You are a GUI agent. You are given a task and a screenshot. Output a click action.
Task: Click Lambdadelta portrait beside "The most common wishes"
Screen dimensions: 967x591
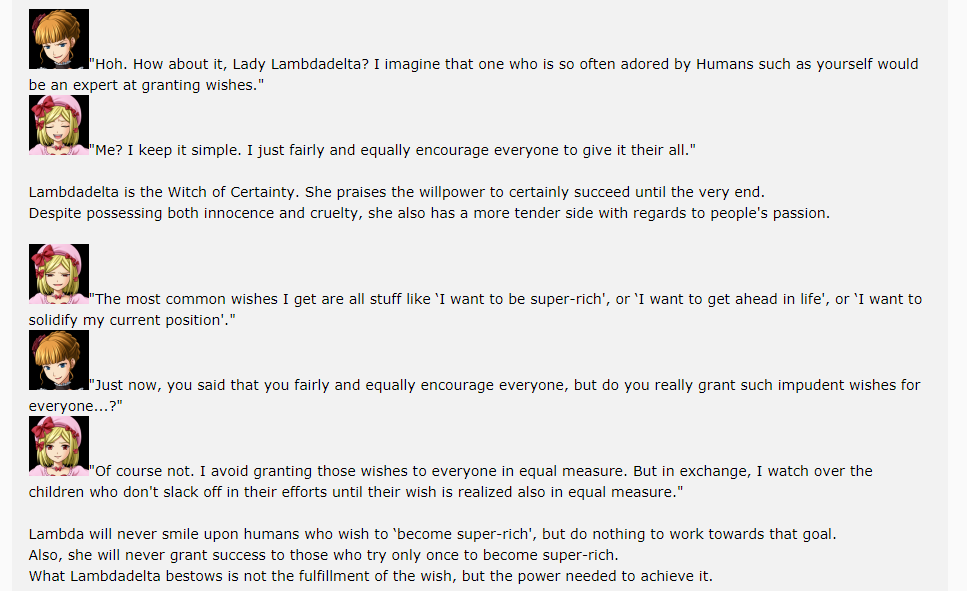[x=59, y=274]
